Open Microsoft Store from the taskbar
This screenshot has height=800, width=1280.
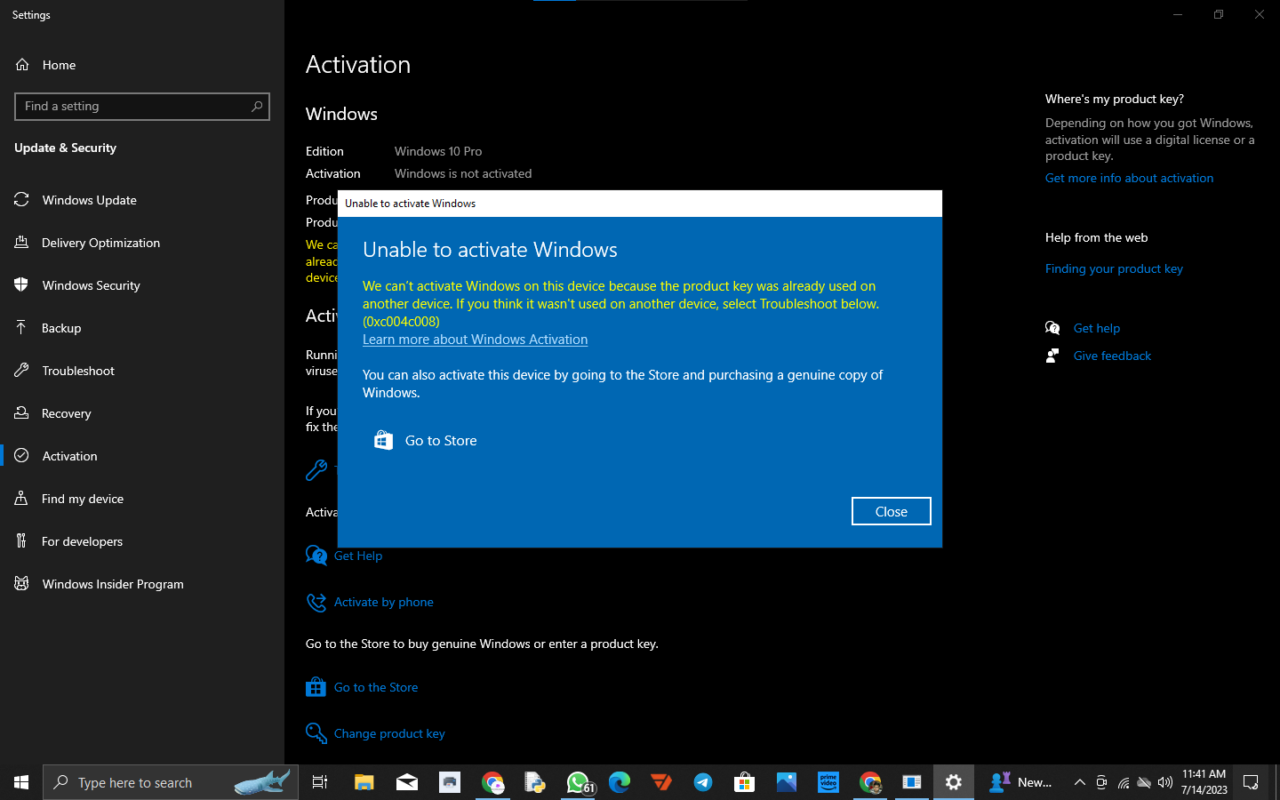tap(744, 782)
